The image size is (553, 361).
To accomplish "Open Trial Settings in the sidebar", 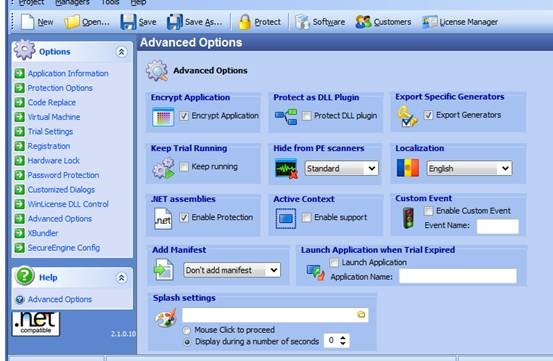I will (x=50, y=131).
